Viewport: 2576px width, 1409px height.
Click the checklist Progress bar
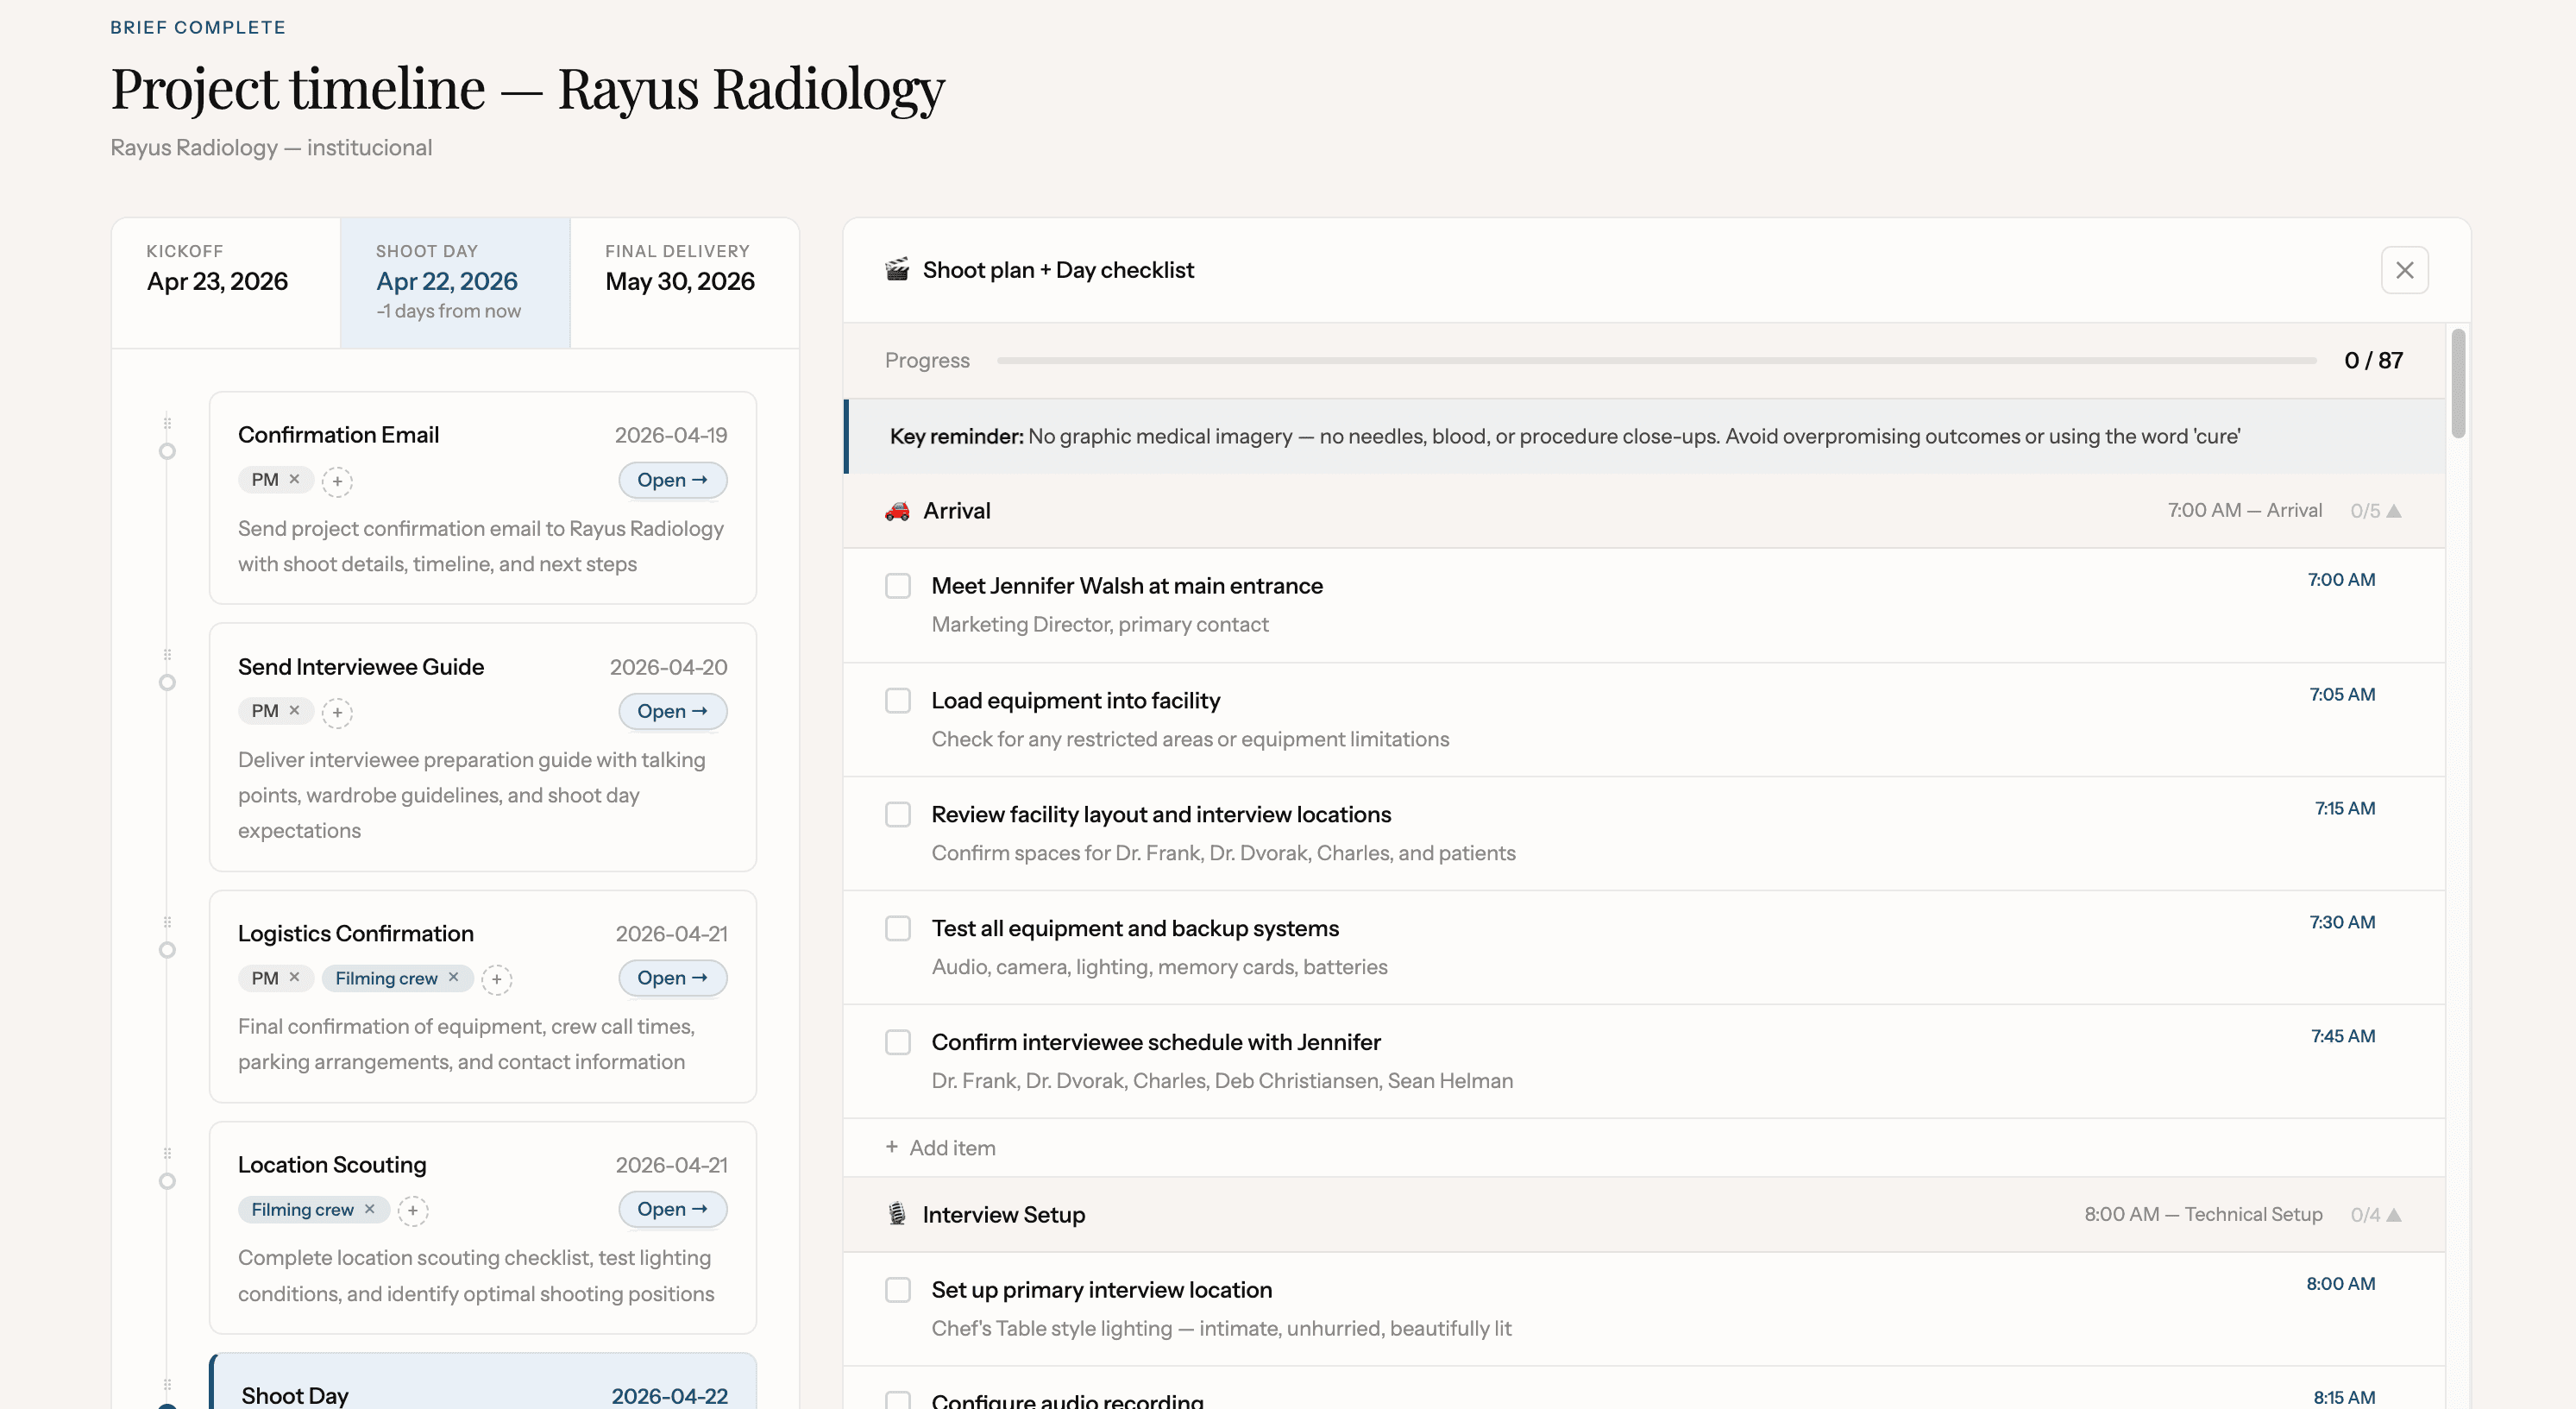(1656, 360)
